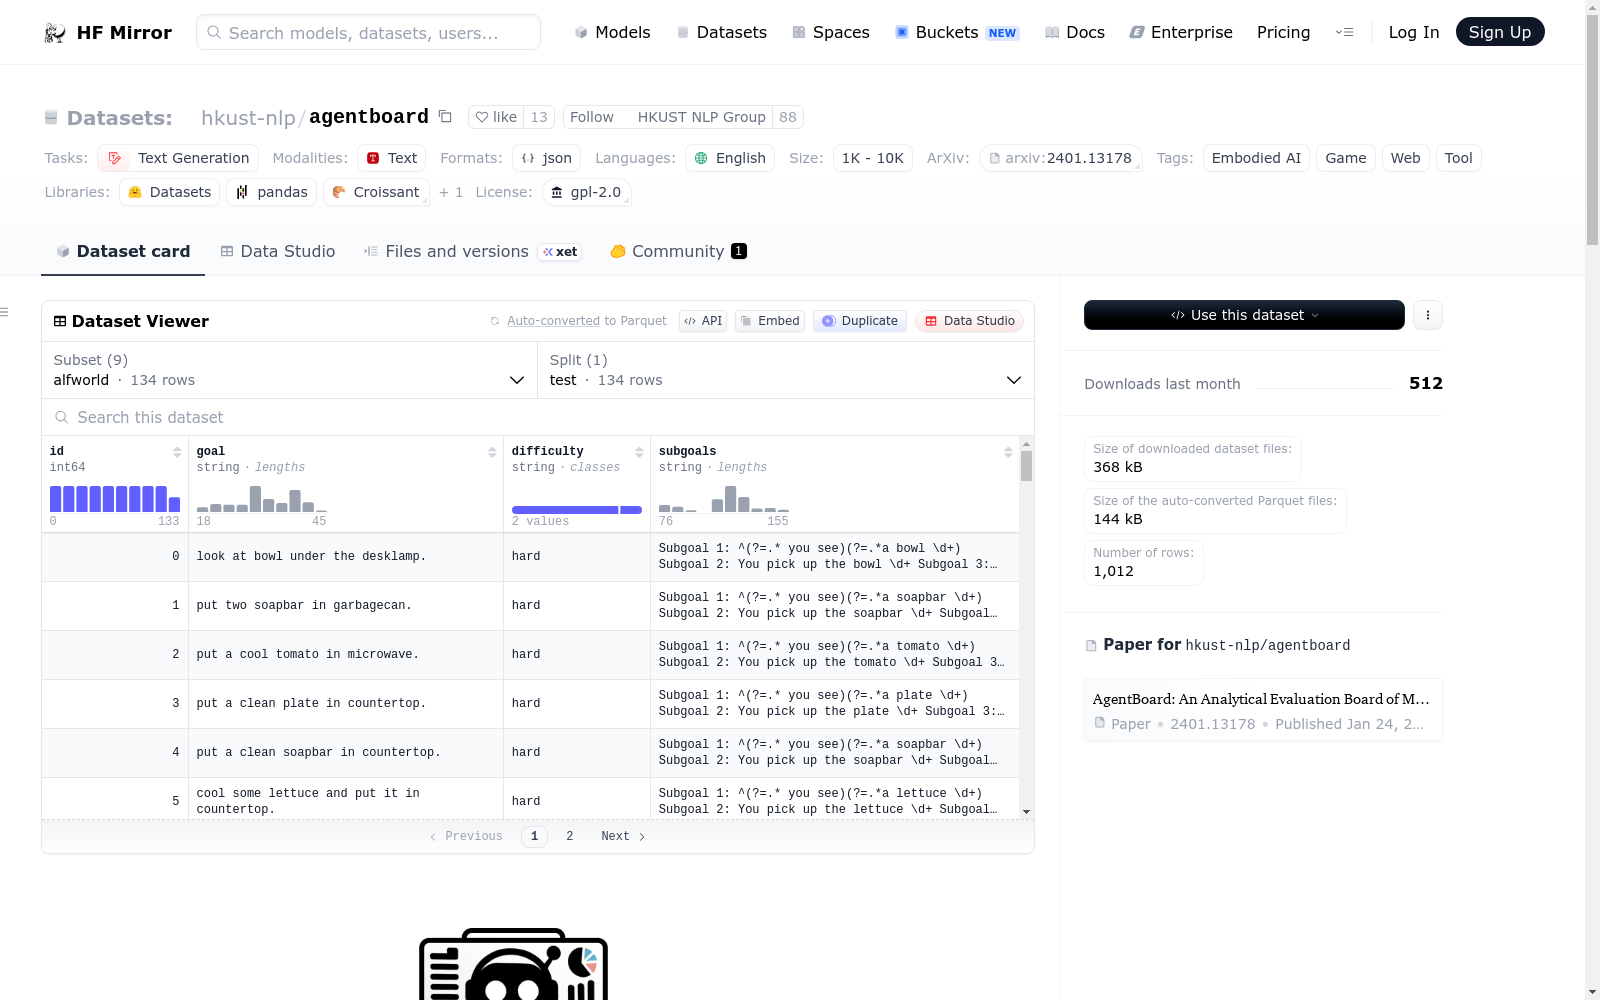Click the sort icon on difficulty column
Image resolution: width=1600 pixels, height=1000 pixels.
click(639, 453)
